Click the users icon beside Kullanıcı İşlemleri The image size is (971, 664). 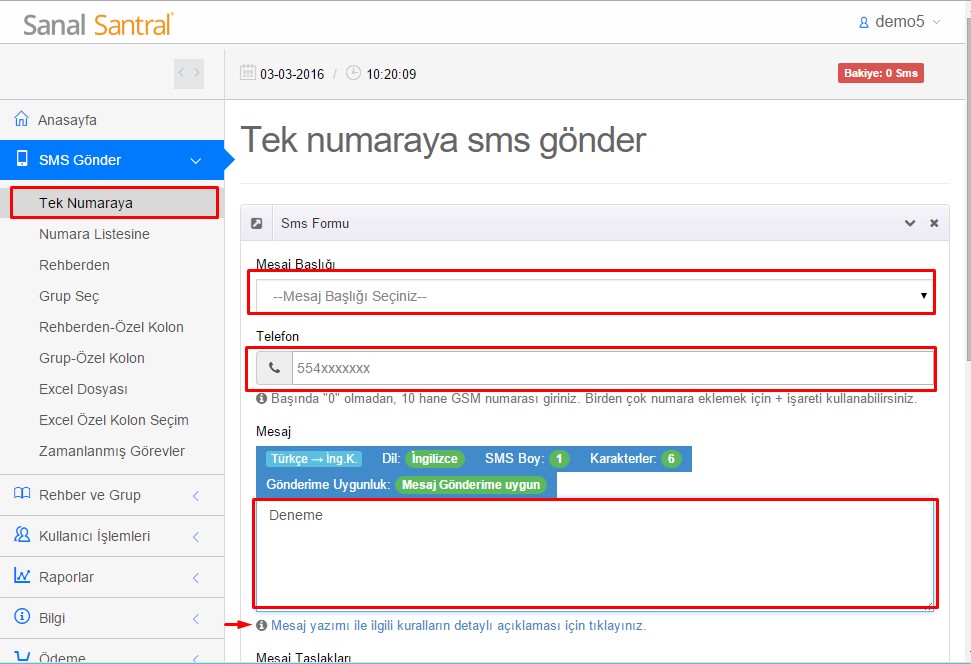coord(22,535)
